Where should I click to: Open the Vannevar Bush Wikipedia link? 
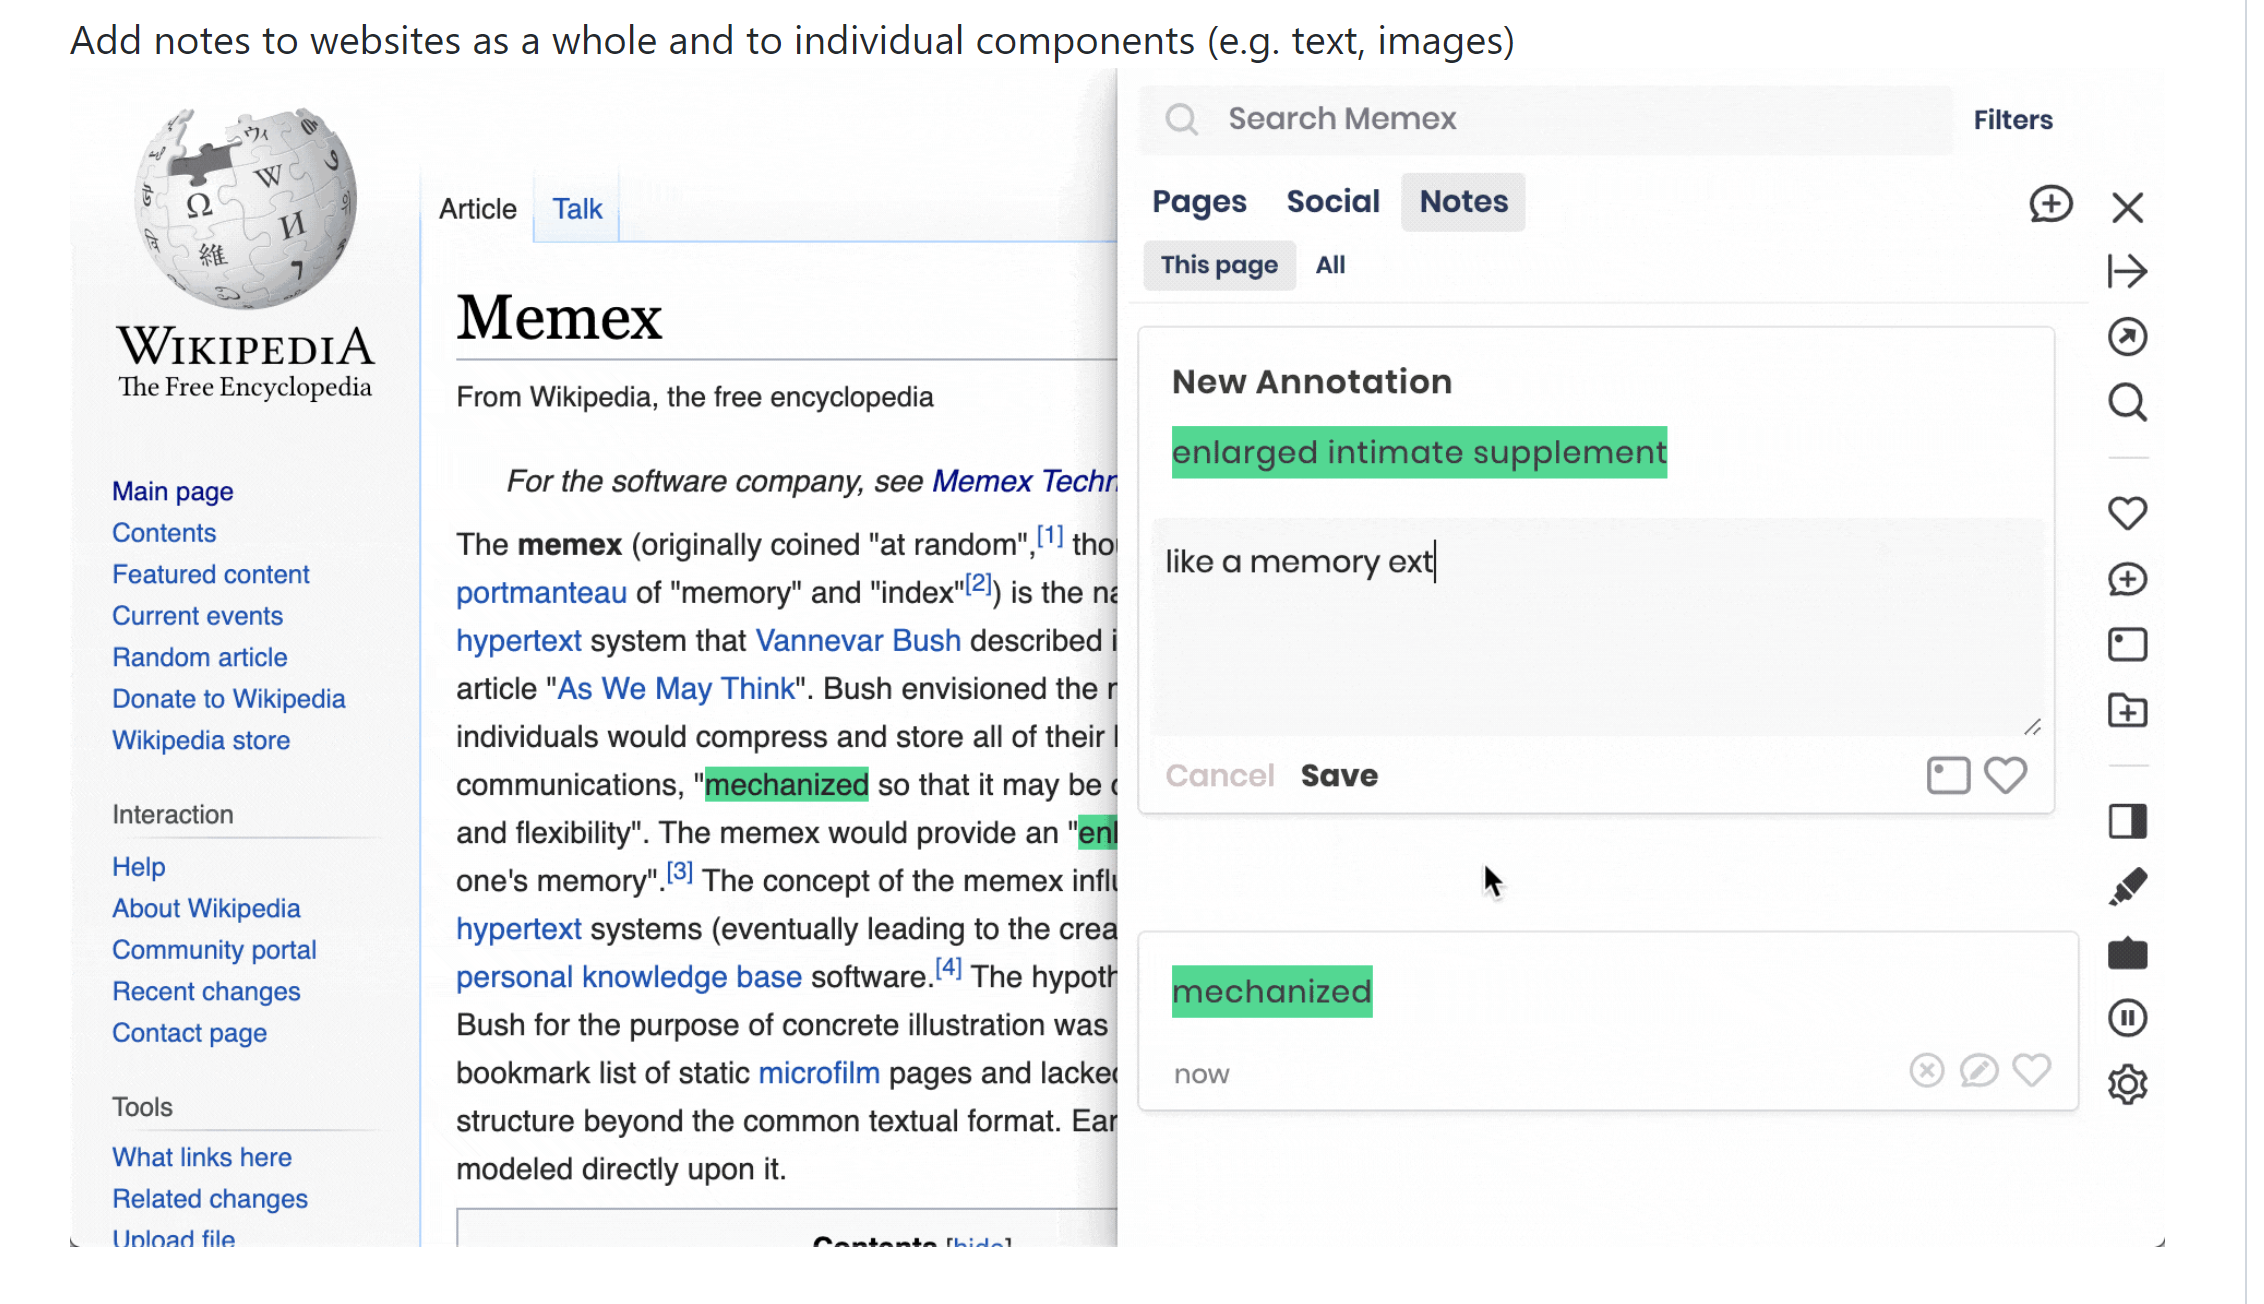coord(858,640)
